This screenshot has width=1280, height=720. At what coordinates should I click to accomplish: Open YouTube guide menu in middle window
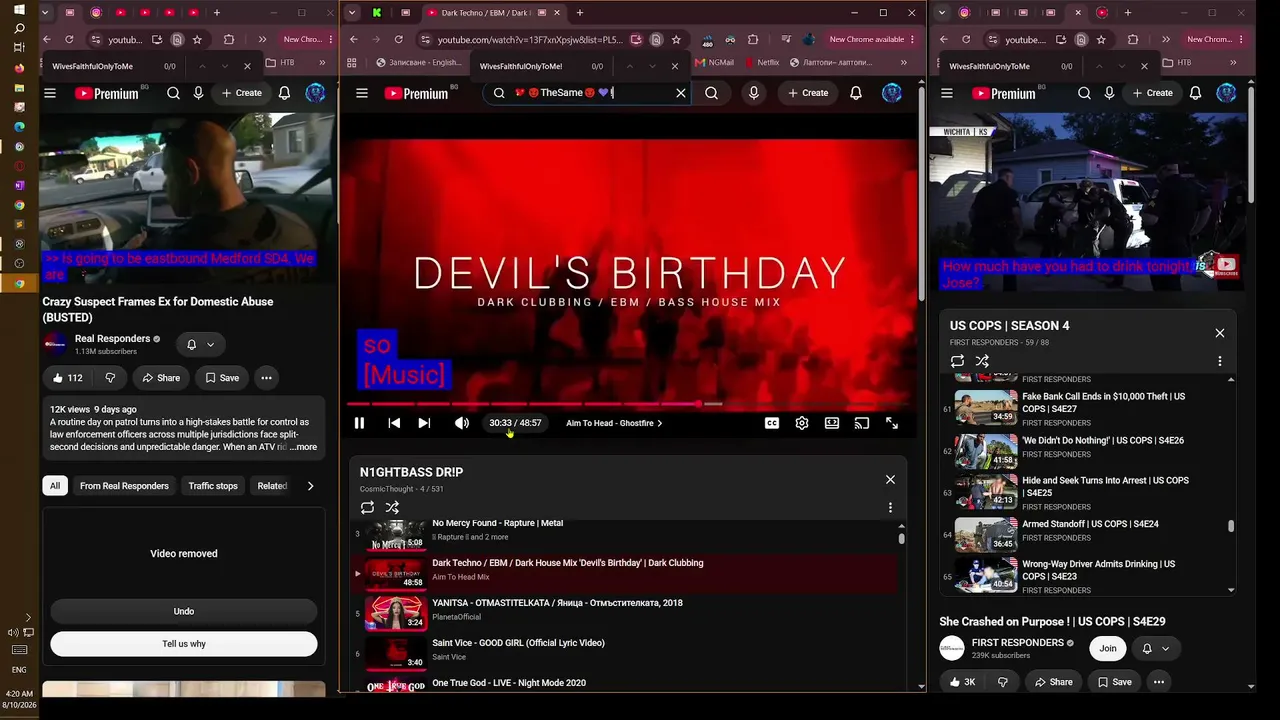[x=362, y=93]
